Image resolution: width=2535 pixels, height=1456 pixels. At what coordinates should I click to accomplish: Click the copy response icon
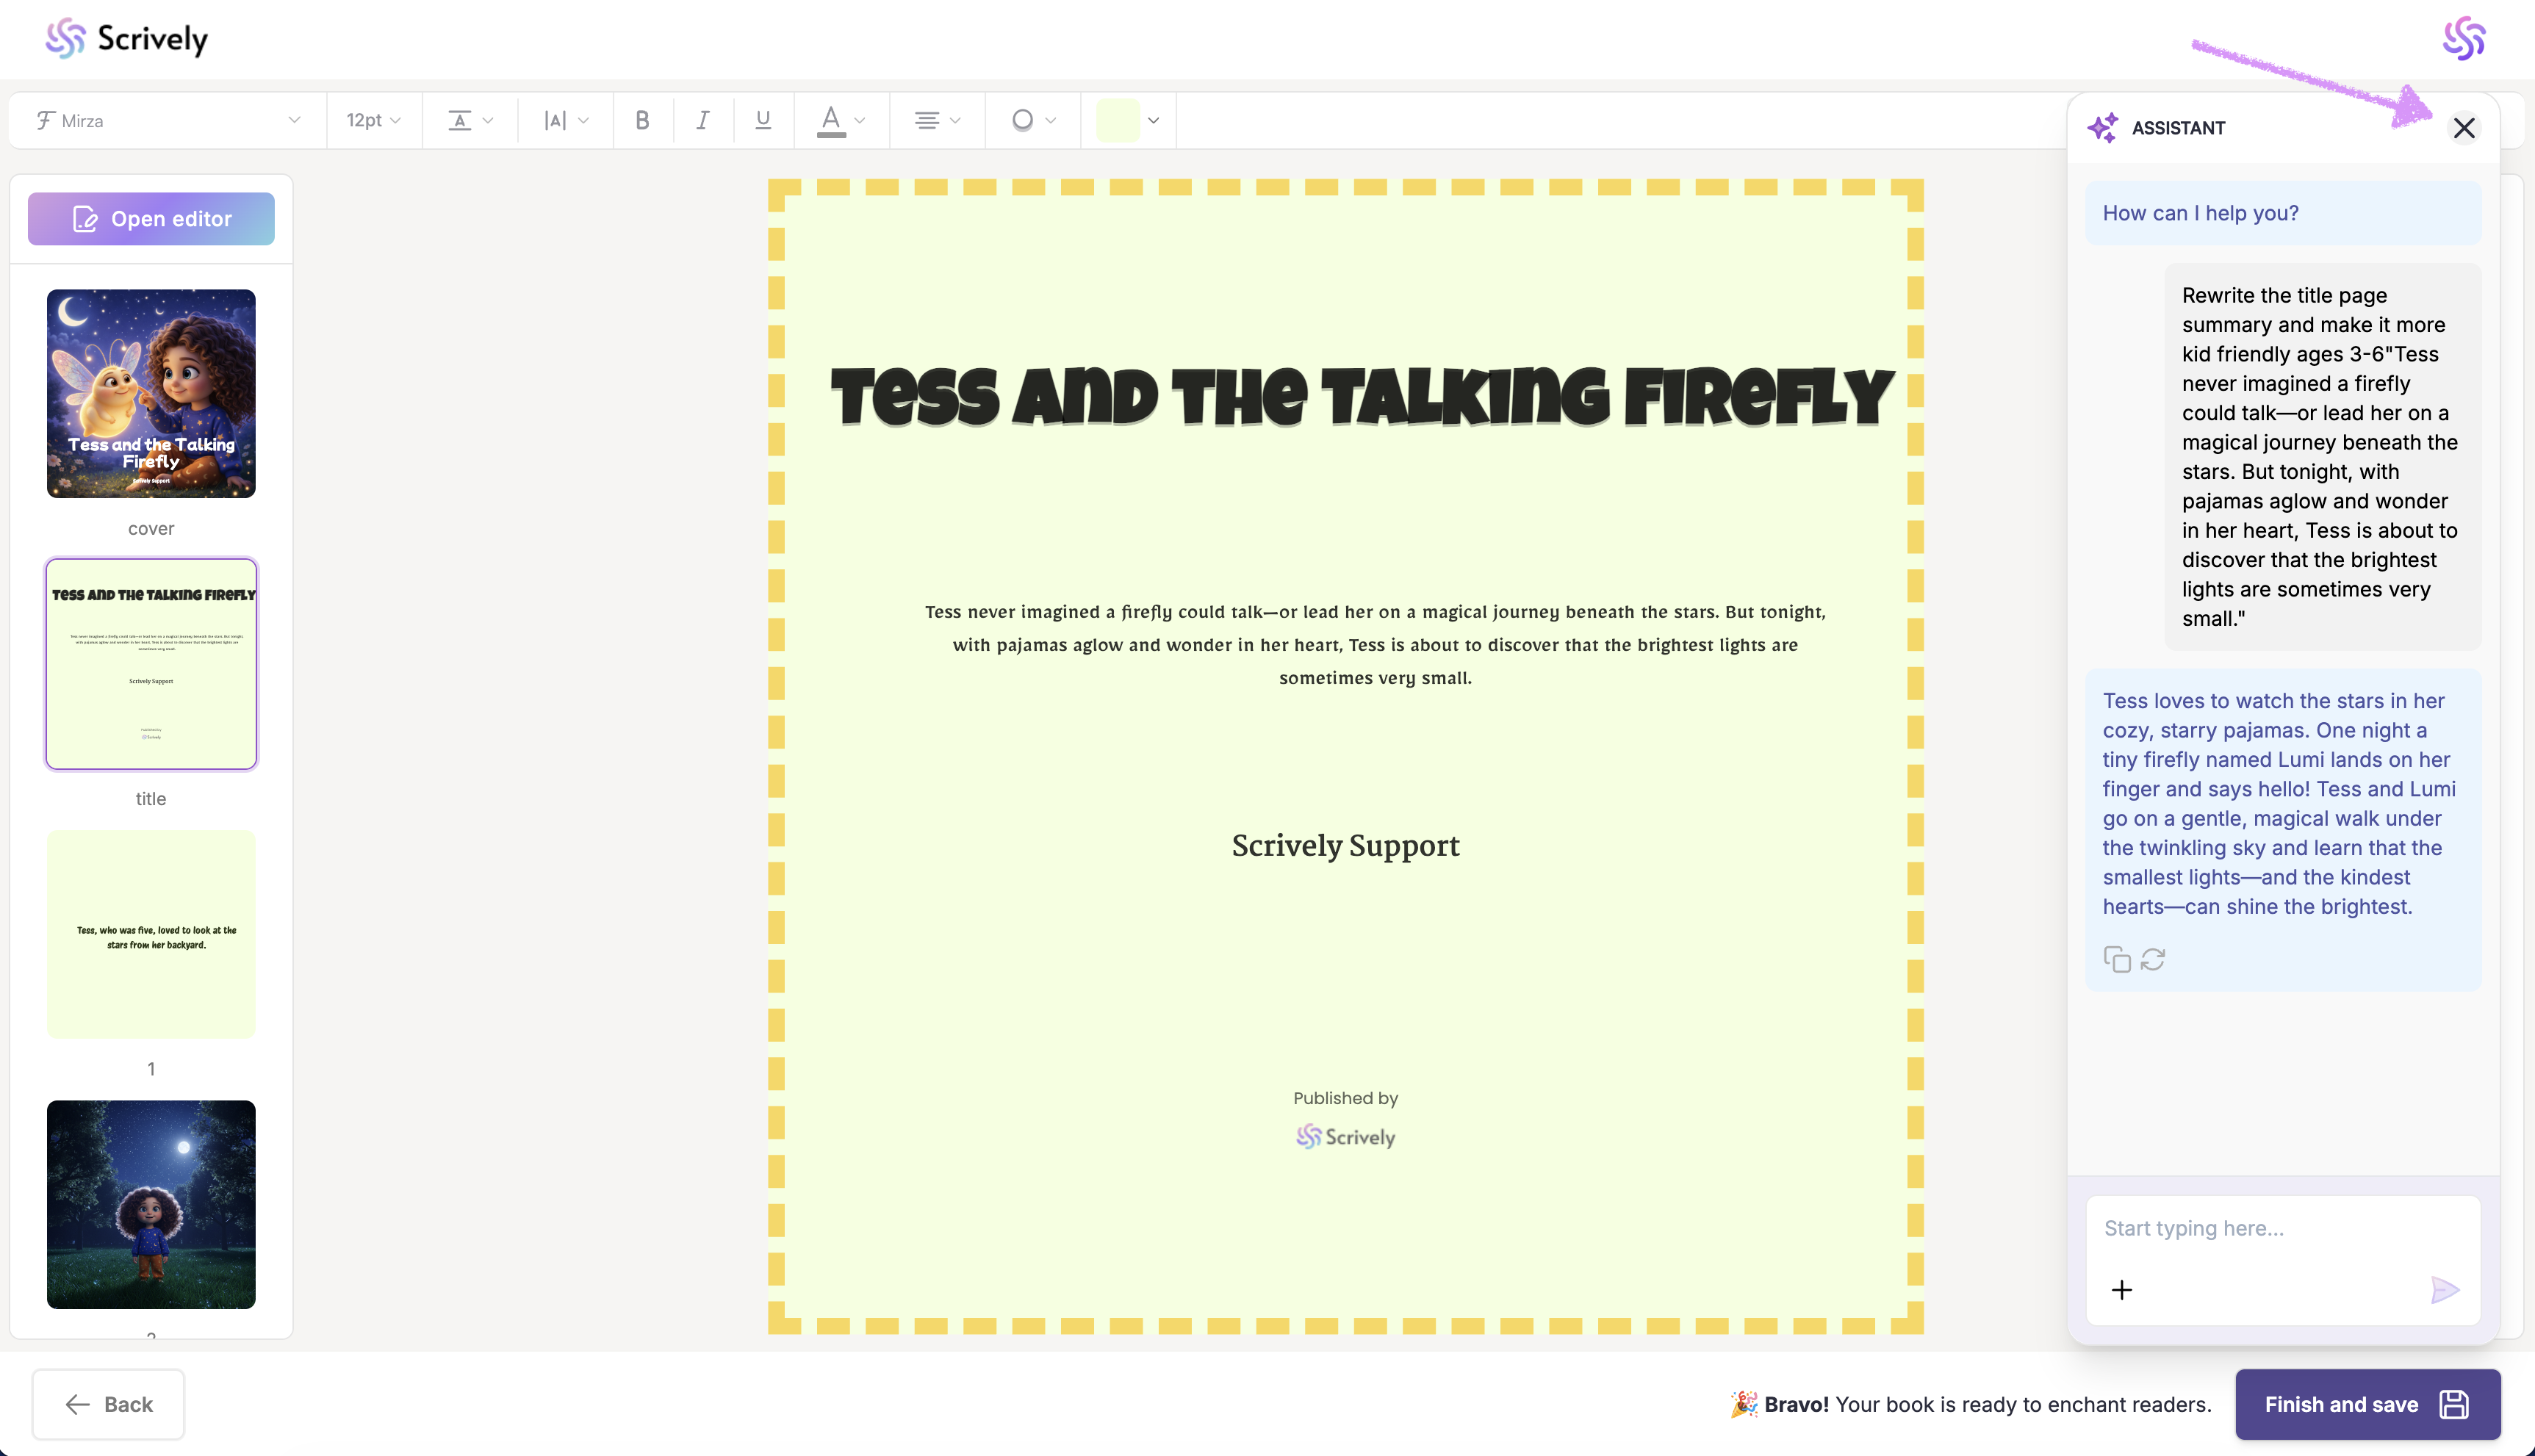click(2116, 959)
